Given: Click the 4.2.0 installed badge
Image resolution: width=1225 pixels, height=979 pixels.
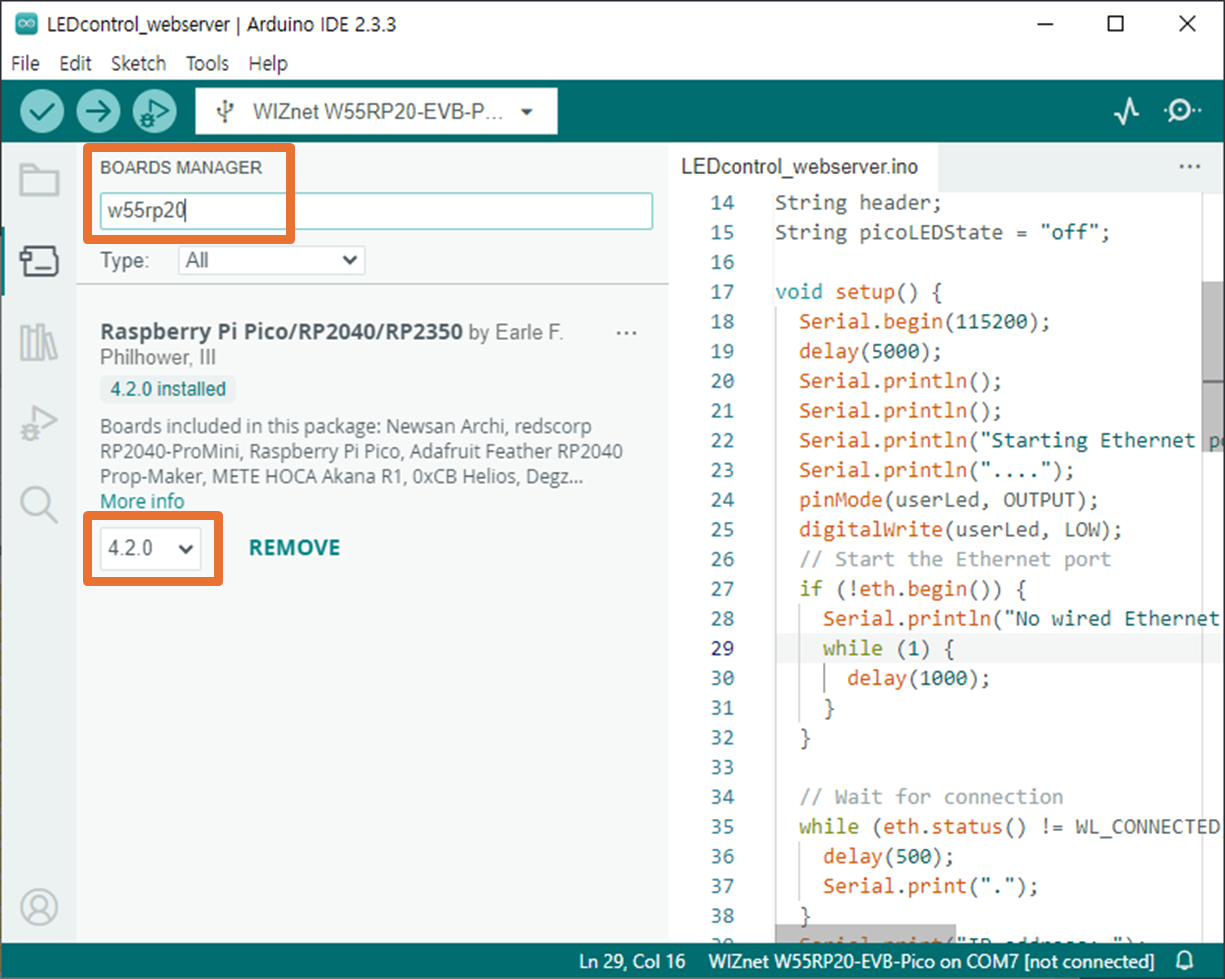Looking at the screenshot, I should [x=168, y=389].
